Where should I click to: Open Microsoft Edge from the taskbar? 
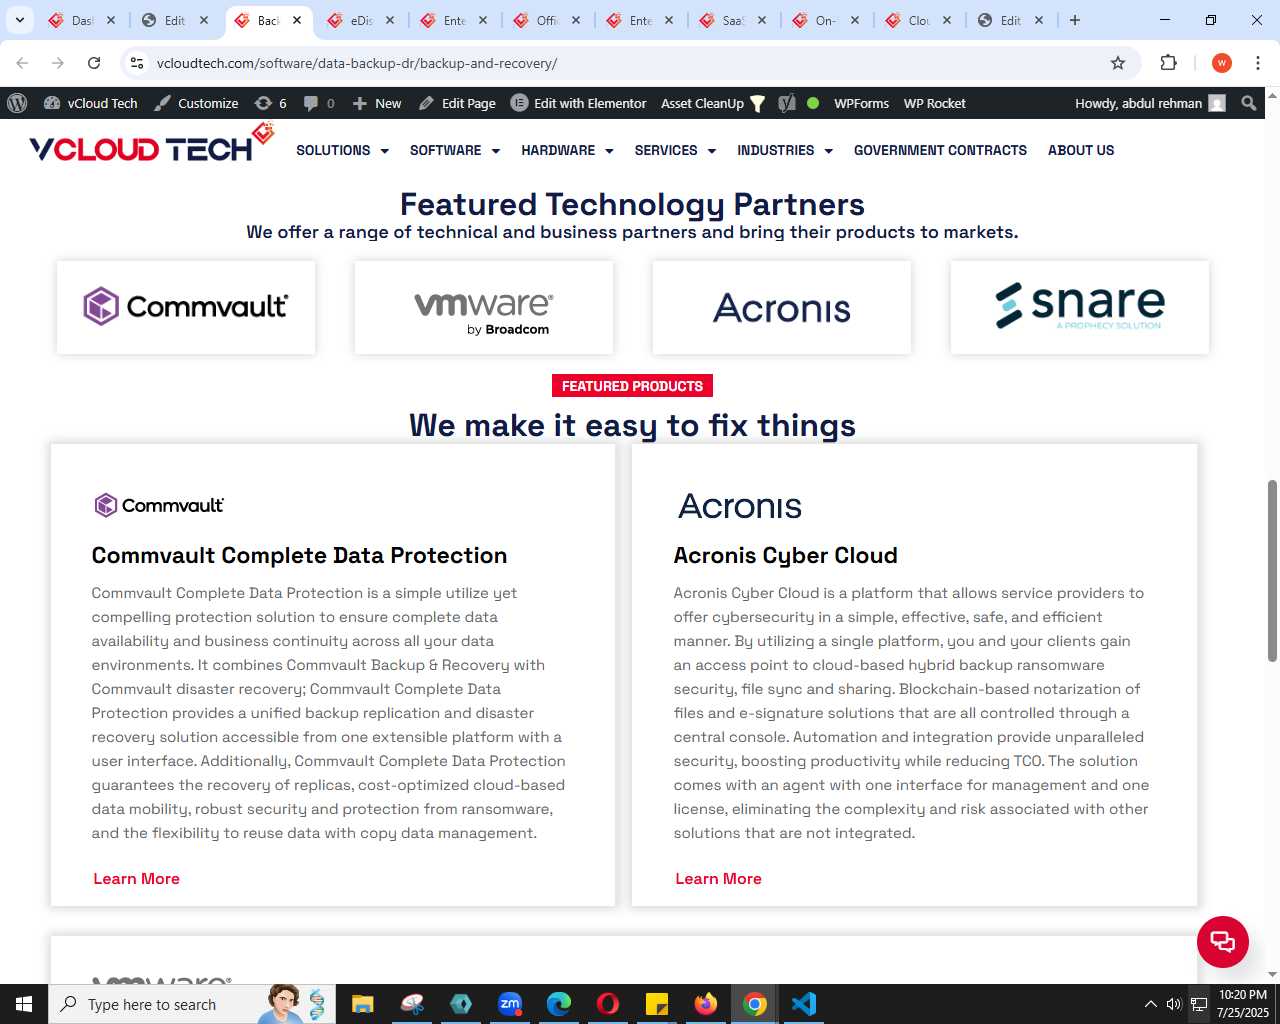click(559, 1004)
